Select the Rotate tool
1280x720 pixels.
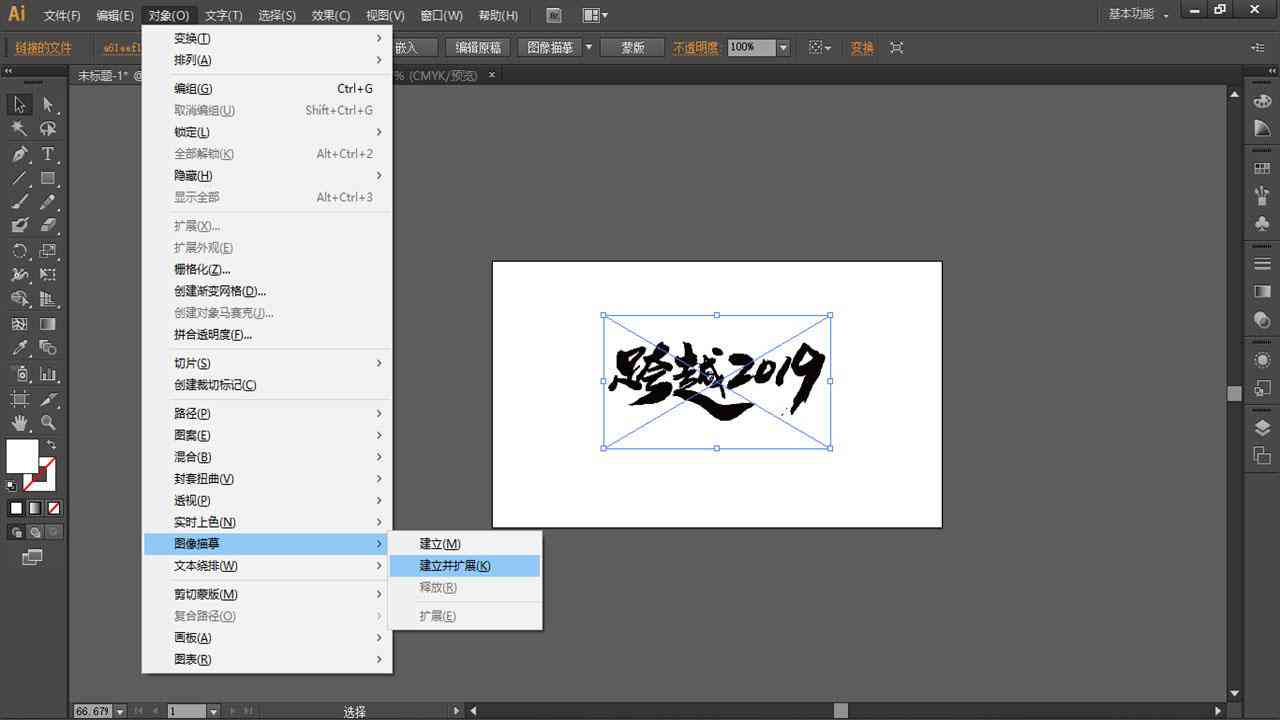pyautogui.click(x=19, y=251)
